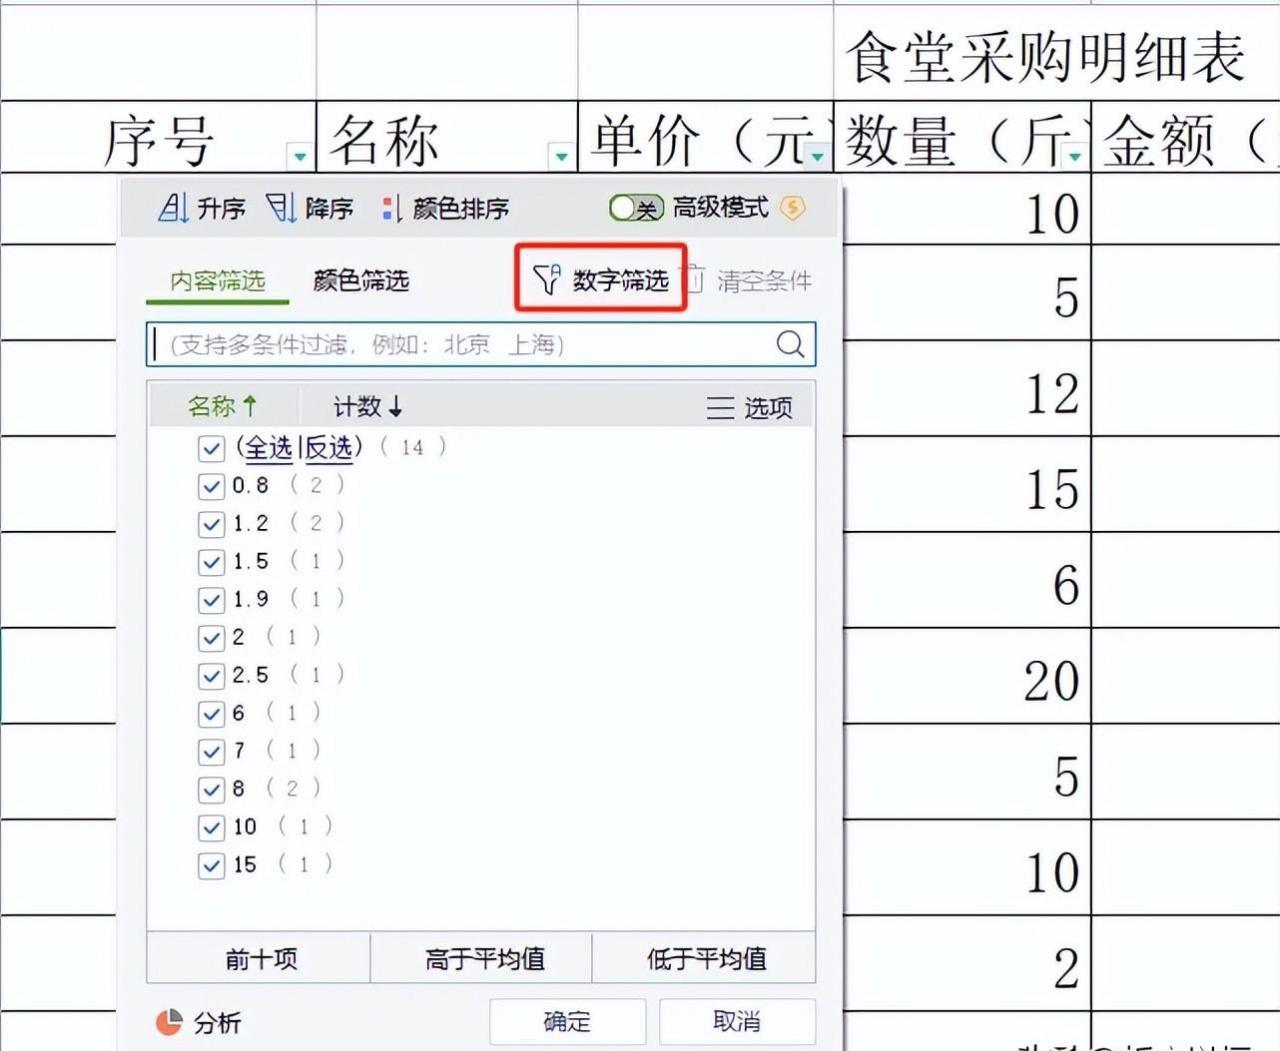The height and width of the screenshot is (1051, 1280).
Task: Open the 名称 column filter dropdown
Action: (x=561, y=156)
